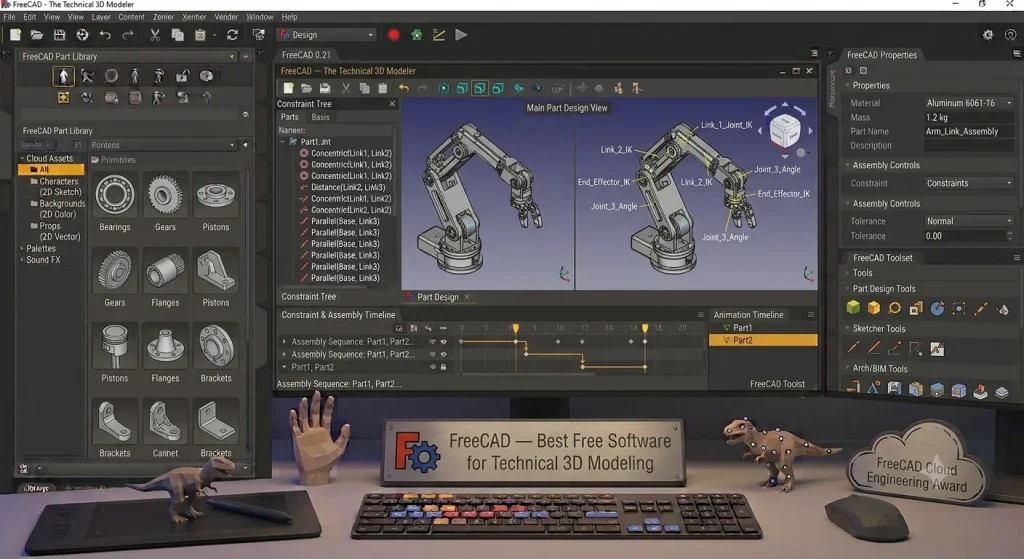Switch to the Parts tab in Constraint Tree
The image size is (1024, 559).
(289, 117)
